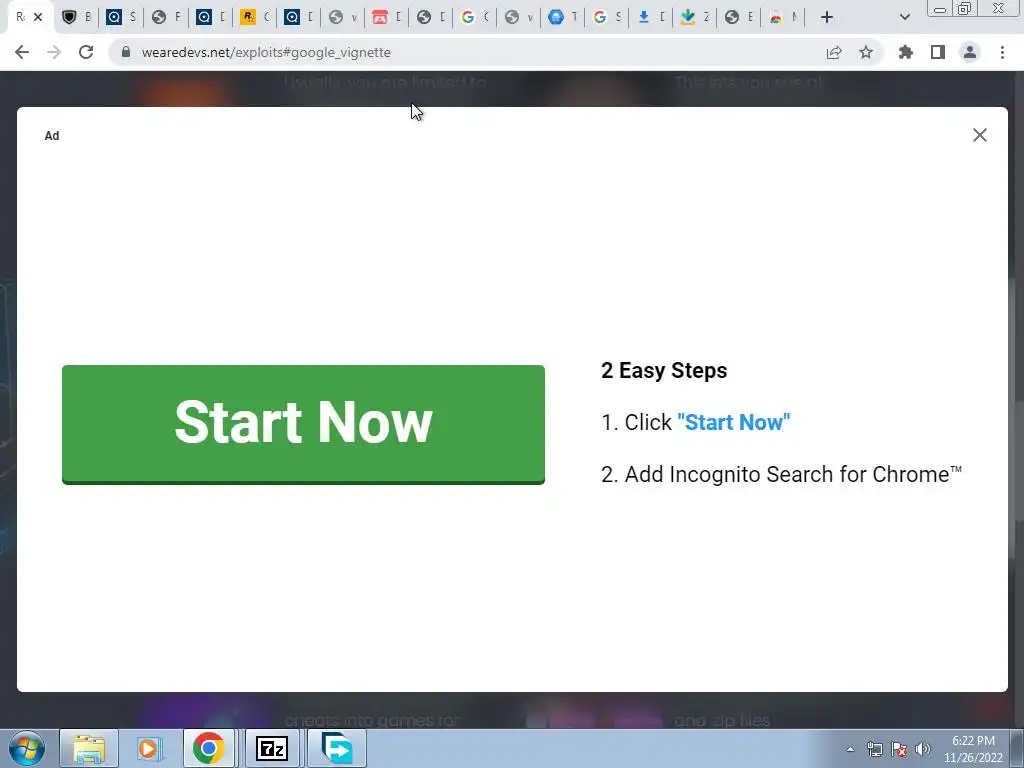Switch to the blue download arrow tab
This screenshot has width=1024, height=768.
click(650, 18)
